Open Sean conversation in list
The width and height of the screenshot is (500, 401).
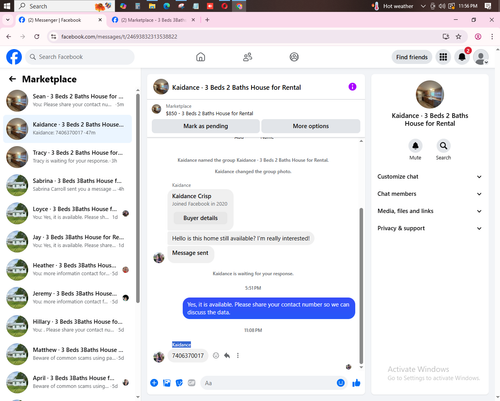pos(68,100)
